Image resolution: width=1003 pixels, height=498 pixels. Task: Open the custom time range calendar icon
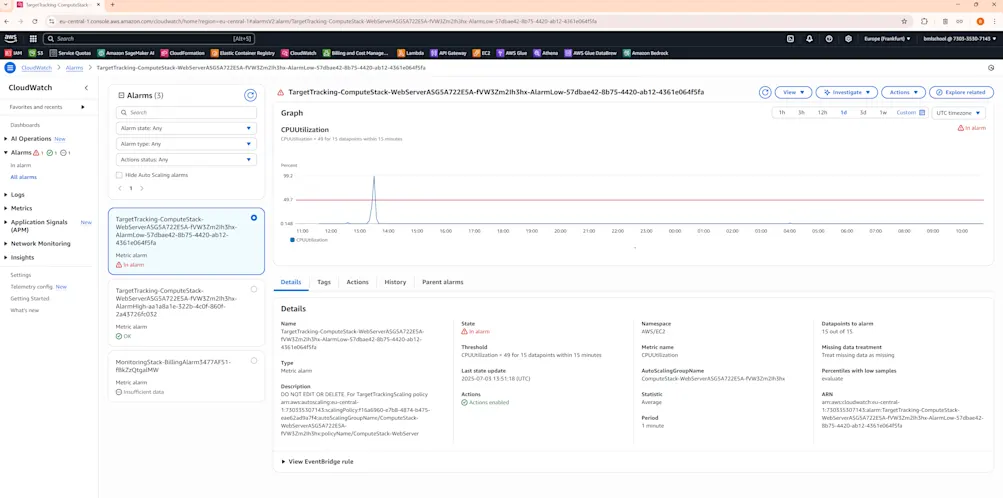922,113
